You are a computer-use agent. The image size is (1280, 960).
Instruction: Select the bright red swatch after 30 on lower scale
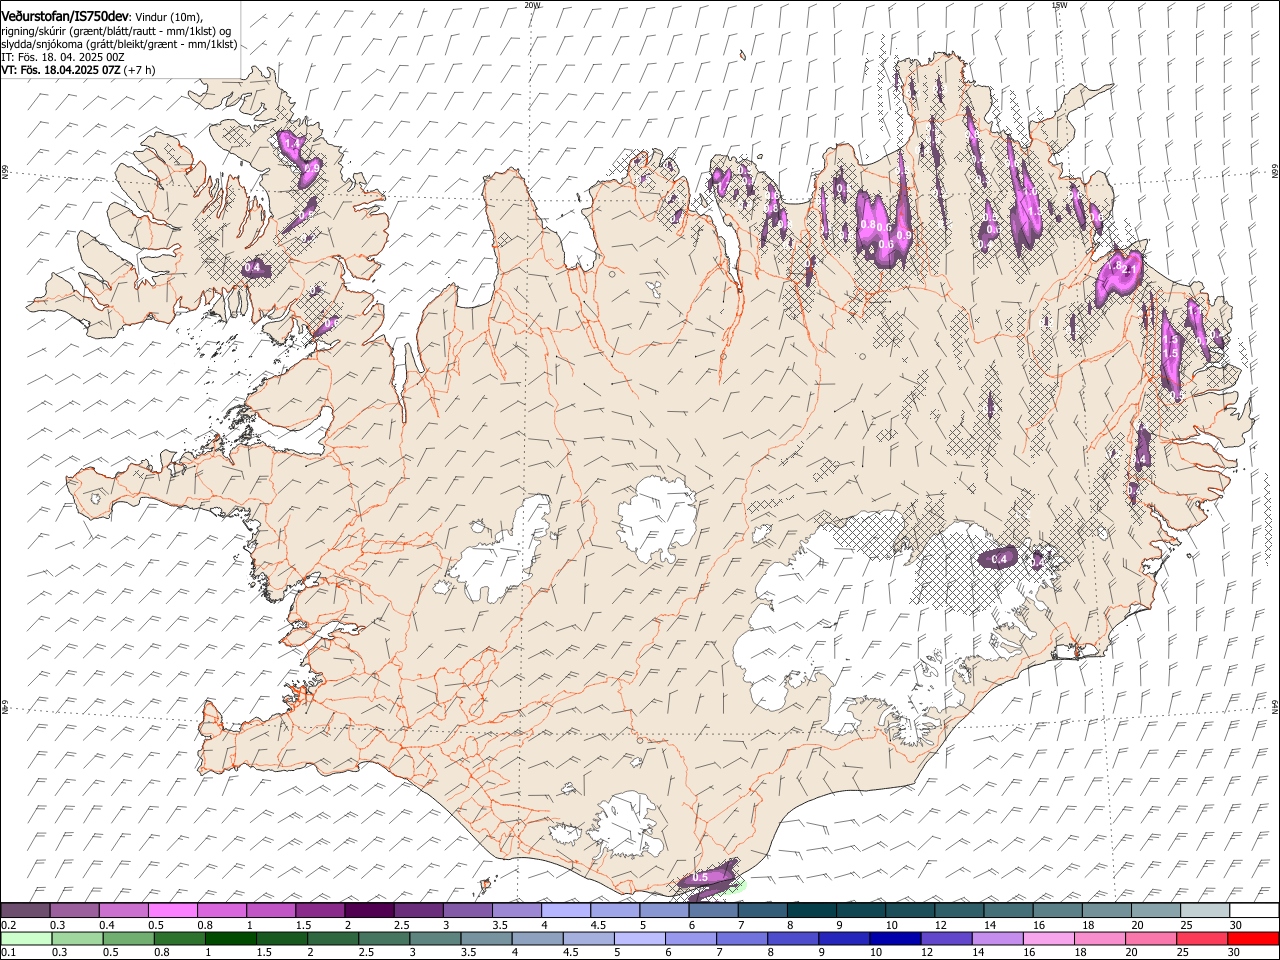click(1253, 939)
